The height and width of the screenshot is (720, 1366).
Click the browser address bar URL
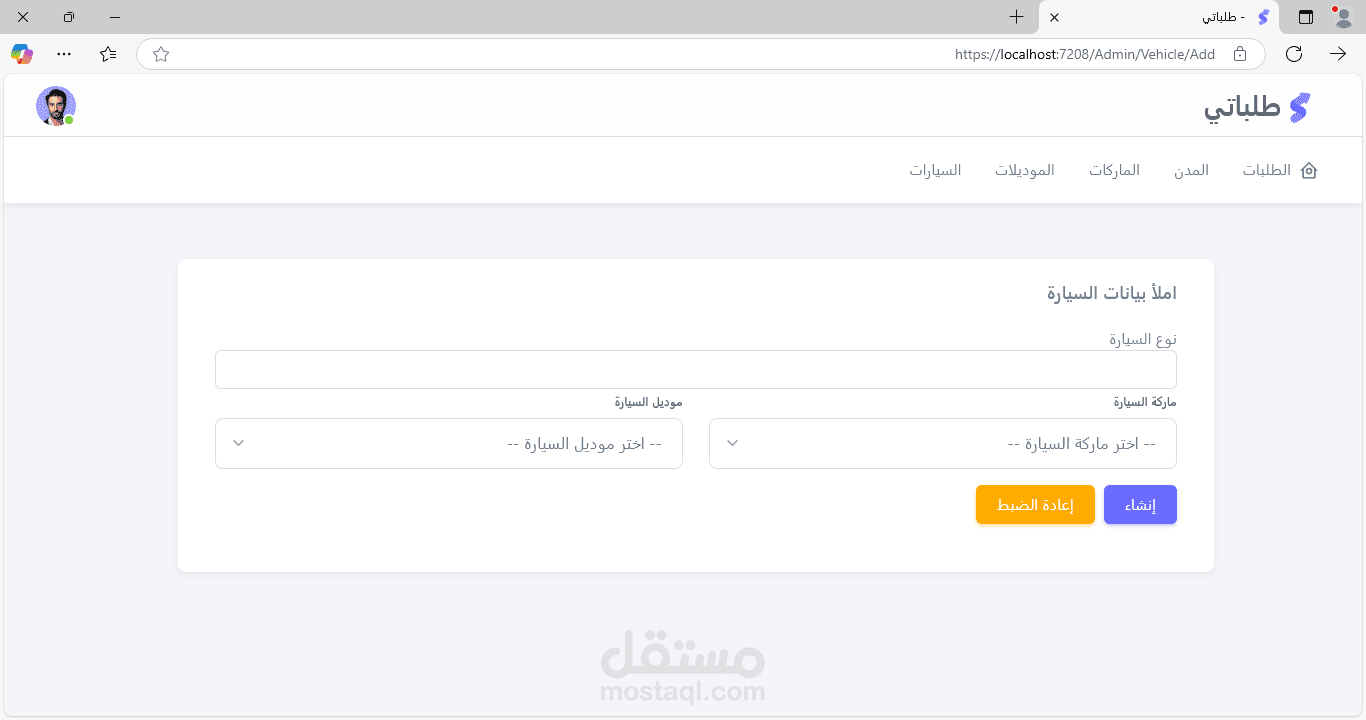point(1085,54)
